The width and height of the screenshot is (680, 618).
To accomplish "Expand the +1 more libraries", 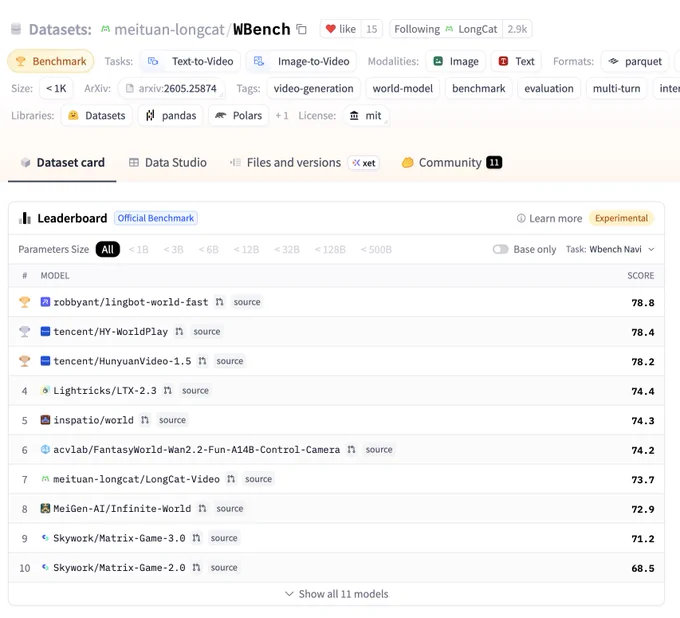I will tap(282, 115).
